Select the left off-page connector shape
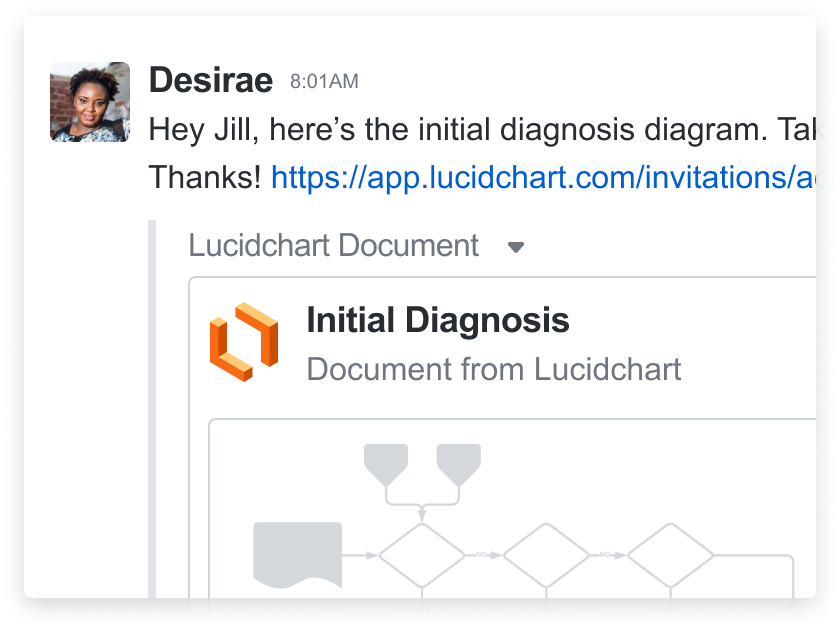This screenshot has width=840, height=630. pos(386,465)
